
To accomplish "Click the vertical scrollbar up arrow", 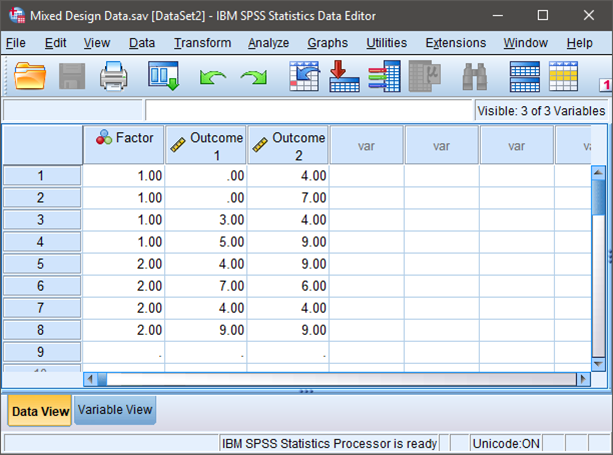I will pos(599,172).
